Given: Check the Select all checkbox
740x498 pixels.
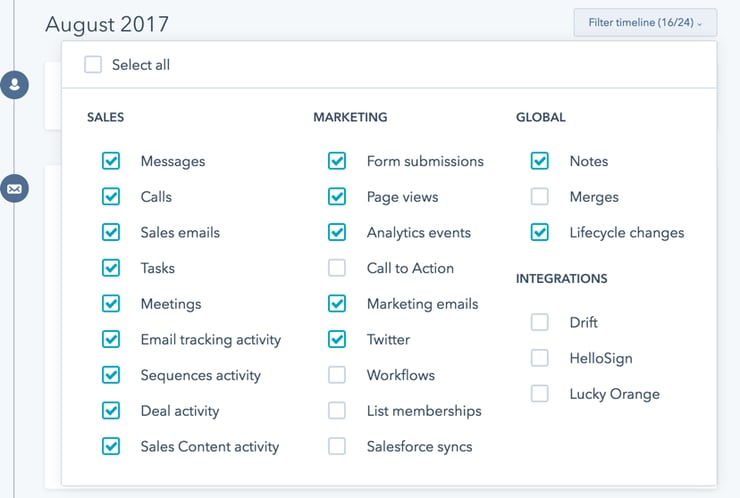Looking at the screenshot, I should click(94, 65).
